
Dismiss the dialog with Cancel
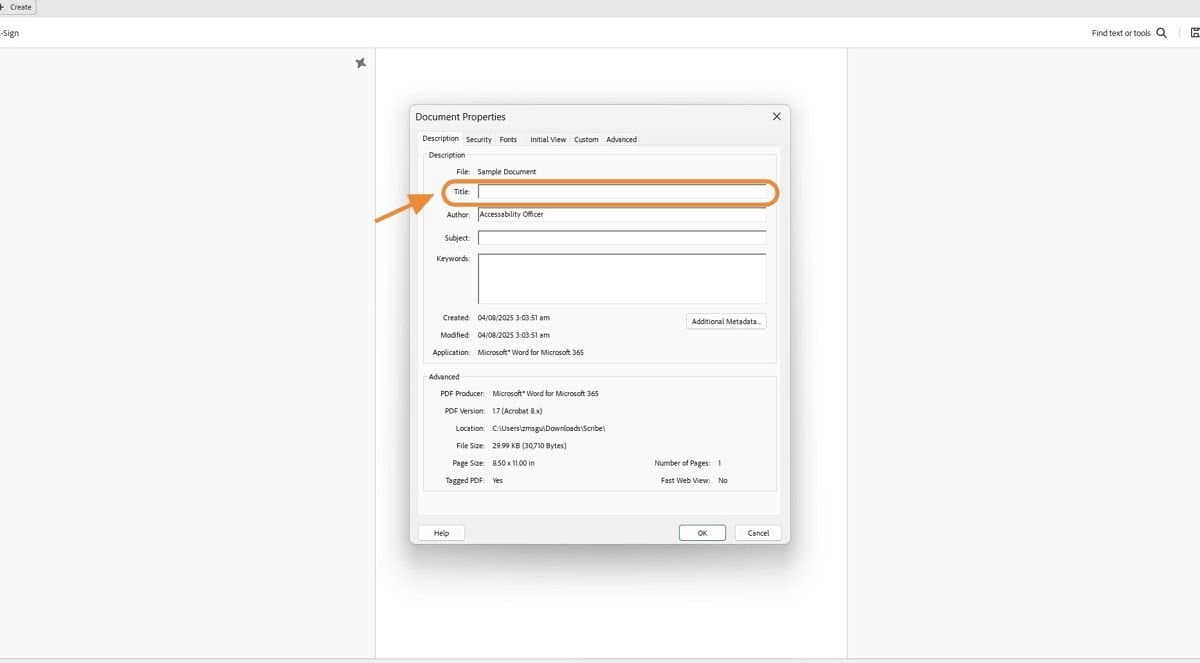757,532
